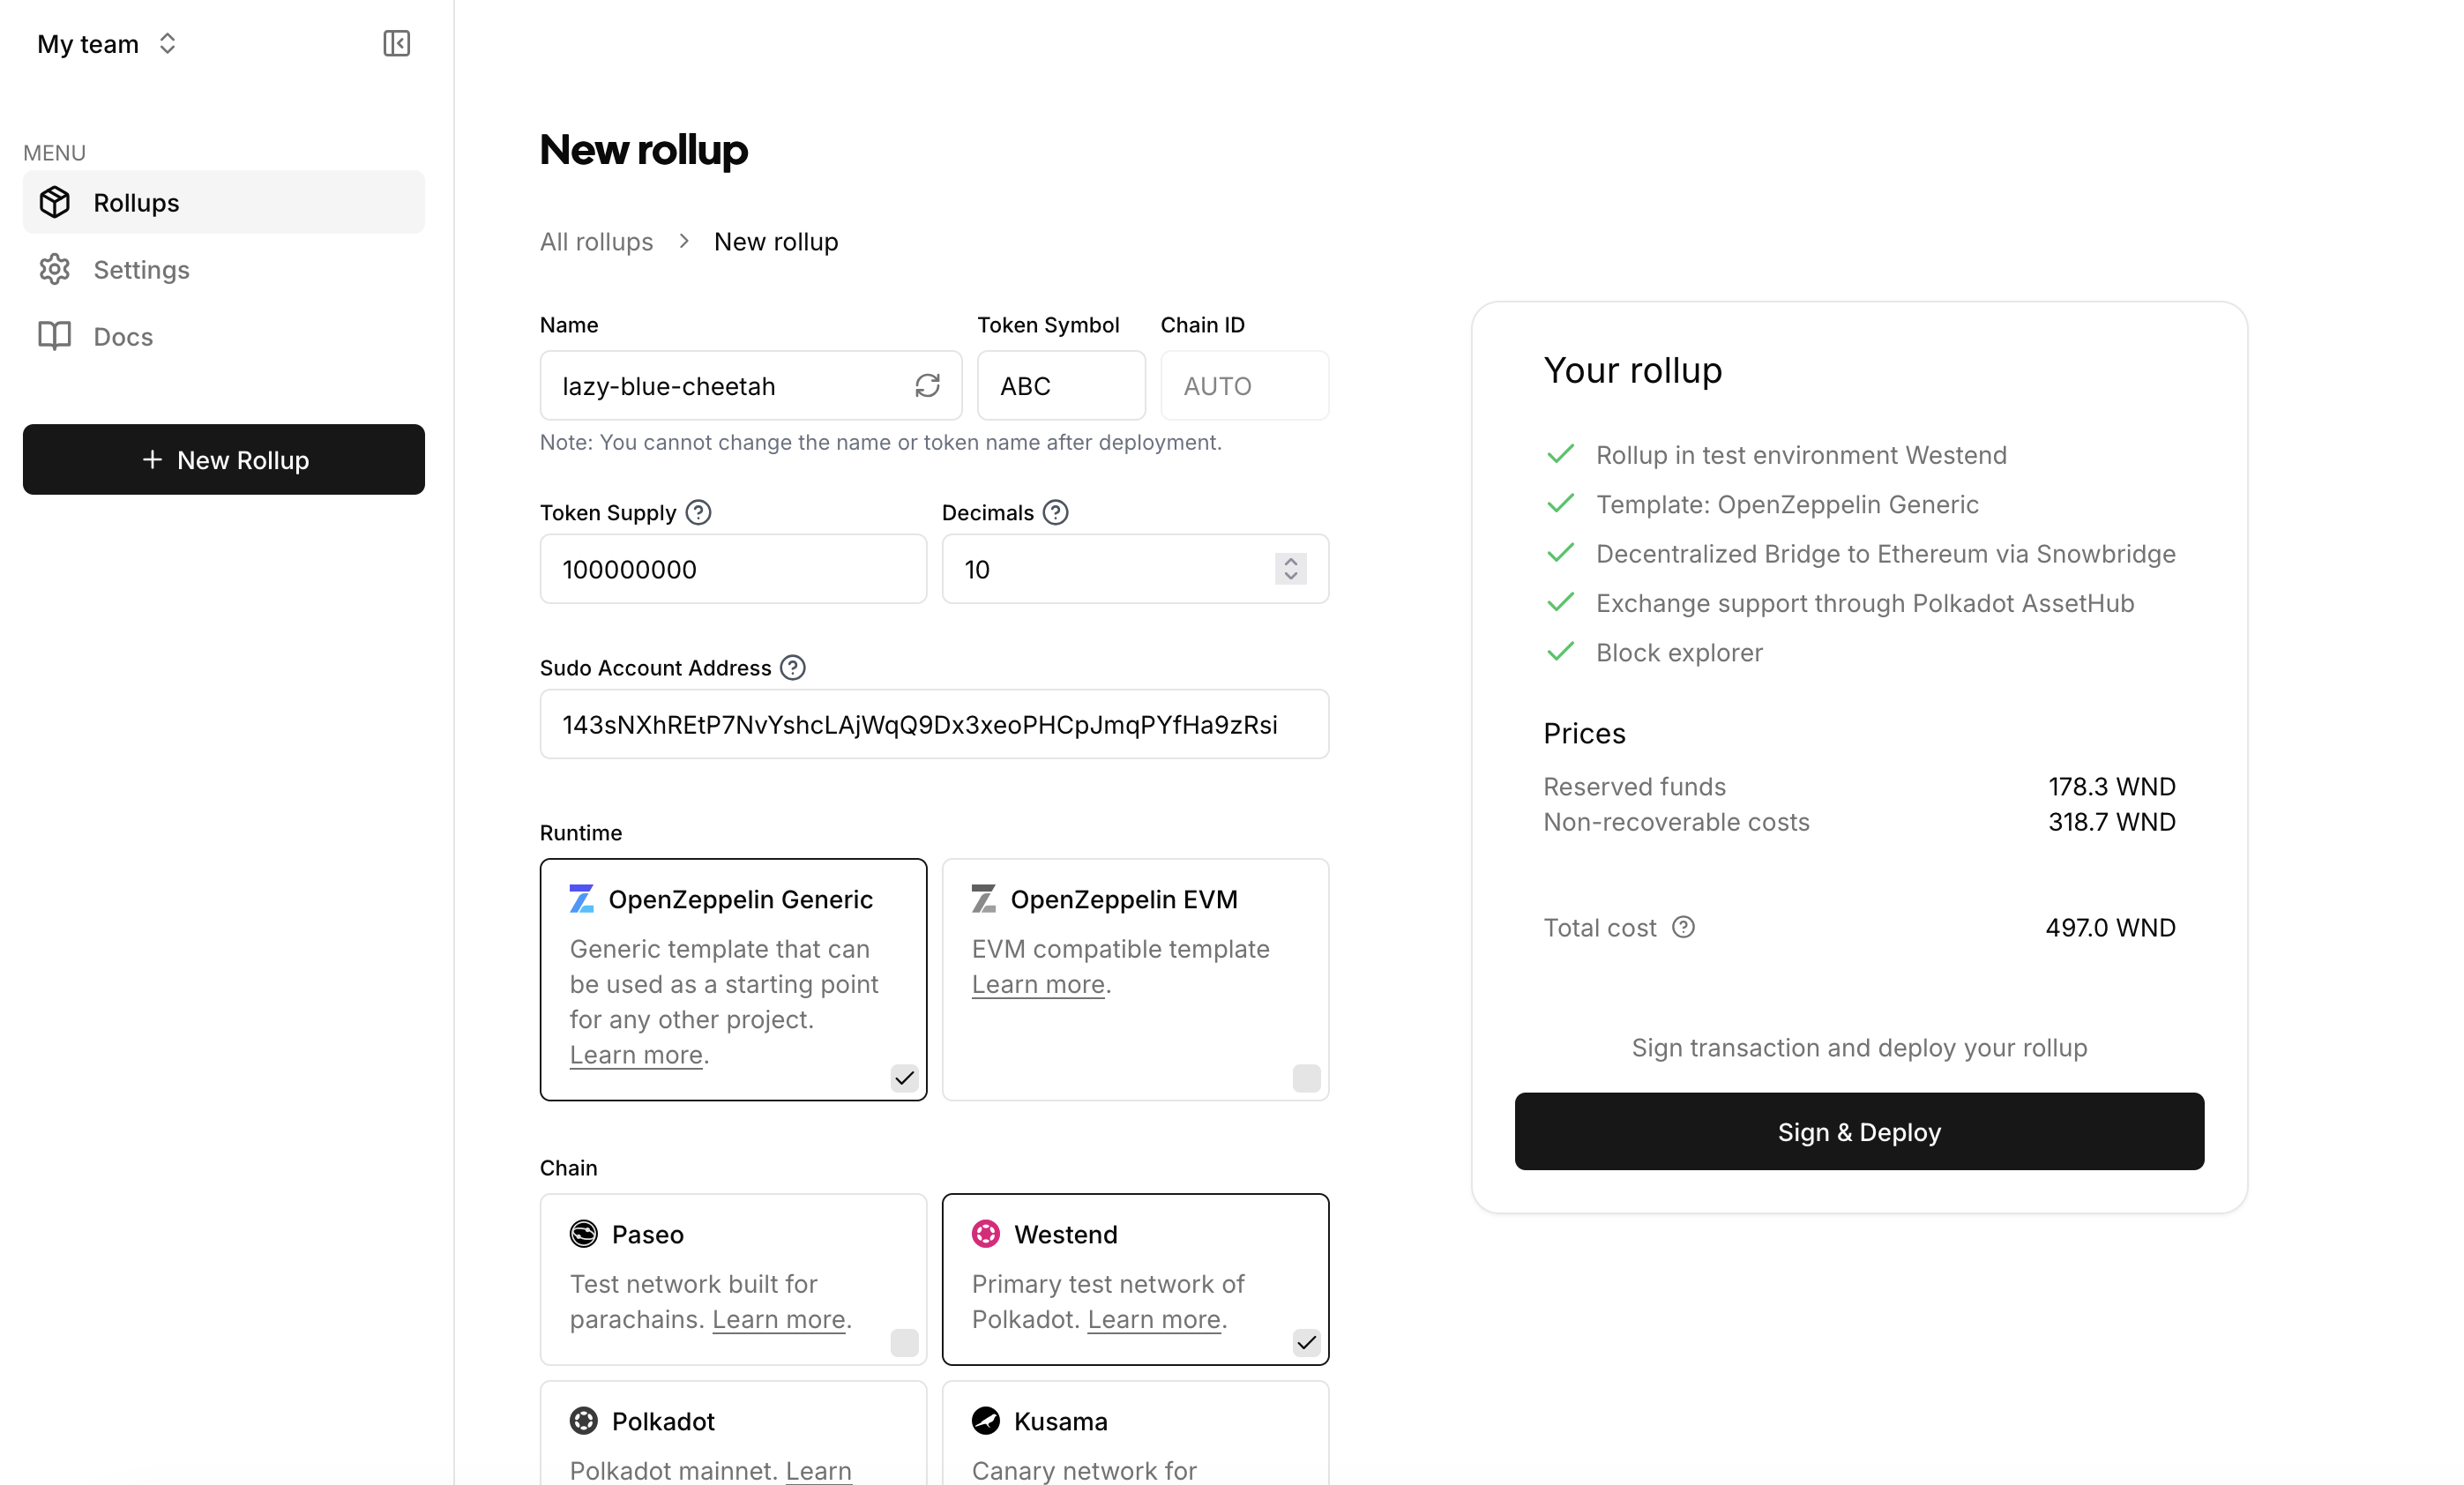Choose the Kusama chain card title

click(x=1061, y=1421)
